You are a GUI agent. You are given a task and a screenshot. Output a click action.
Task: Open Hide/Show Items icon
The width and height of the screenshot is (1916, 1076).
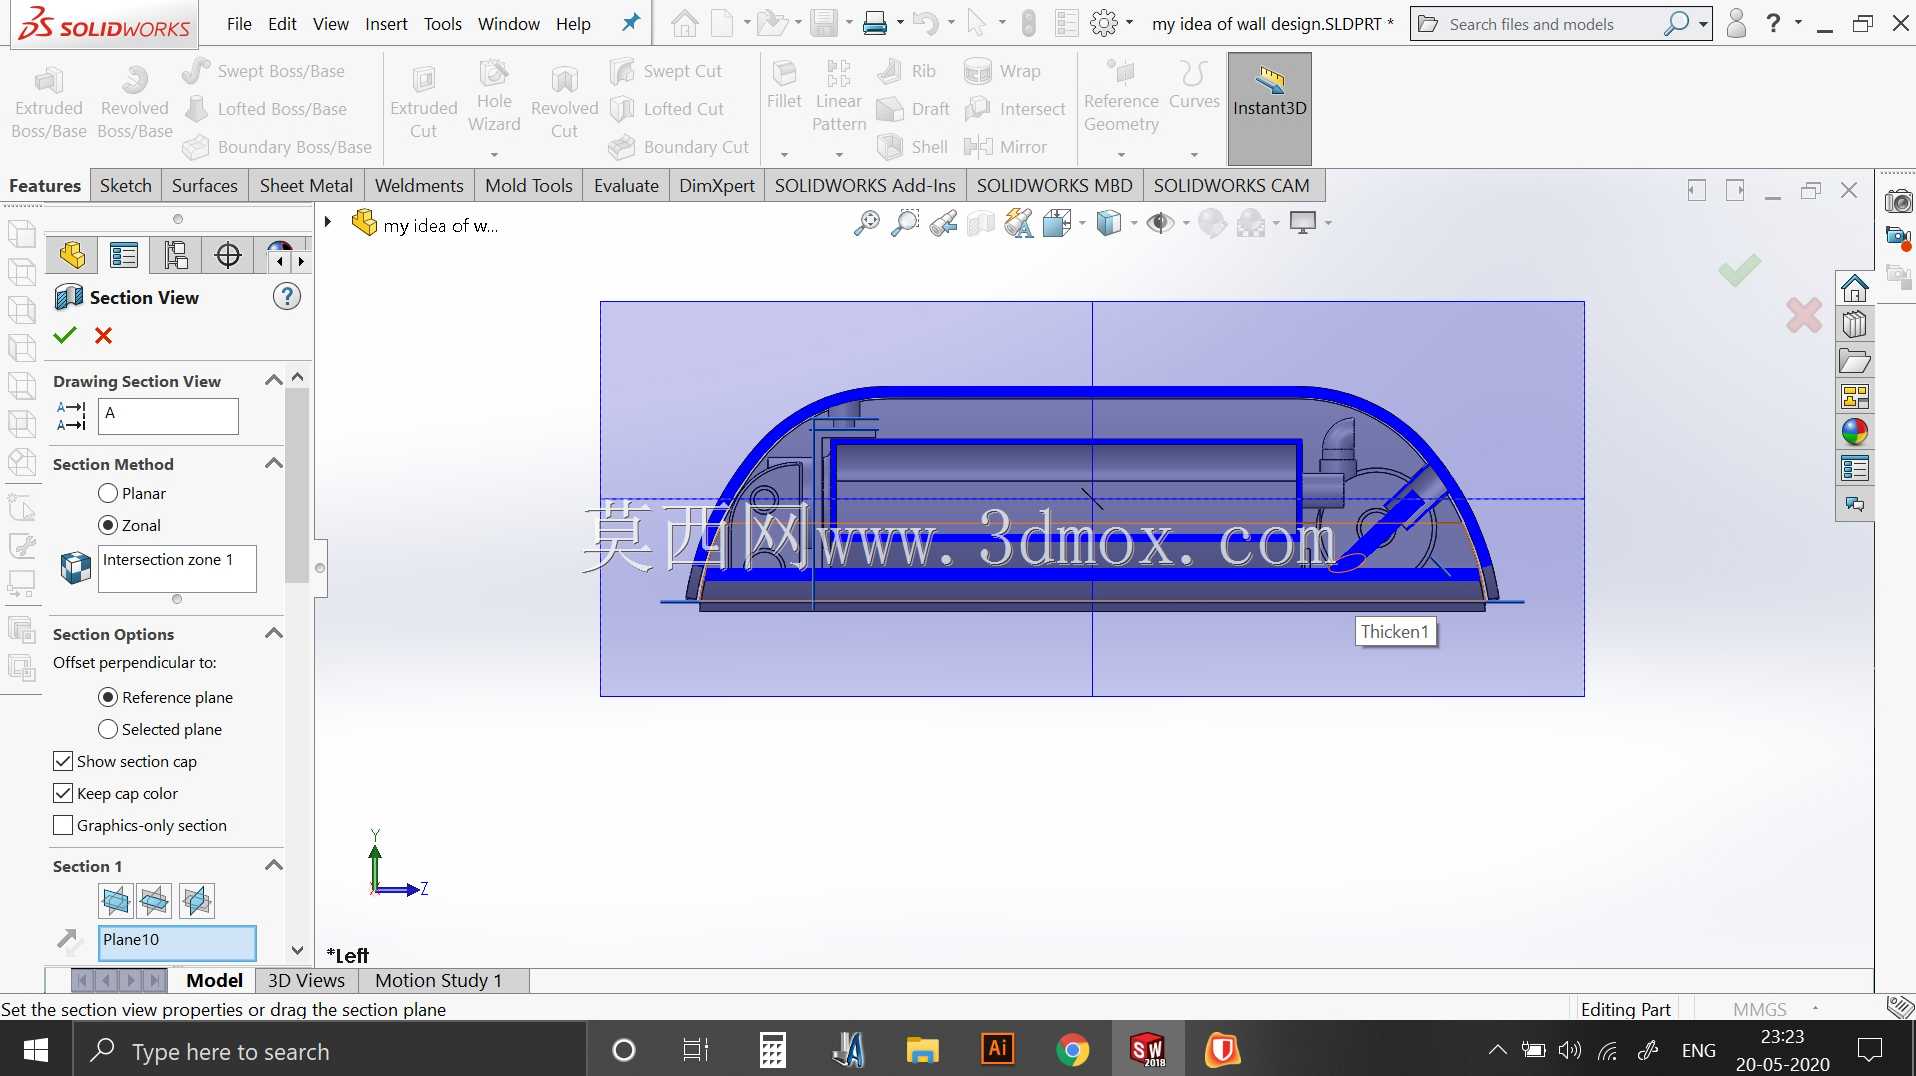(1160, 223)
